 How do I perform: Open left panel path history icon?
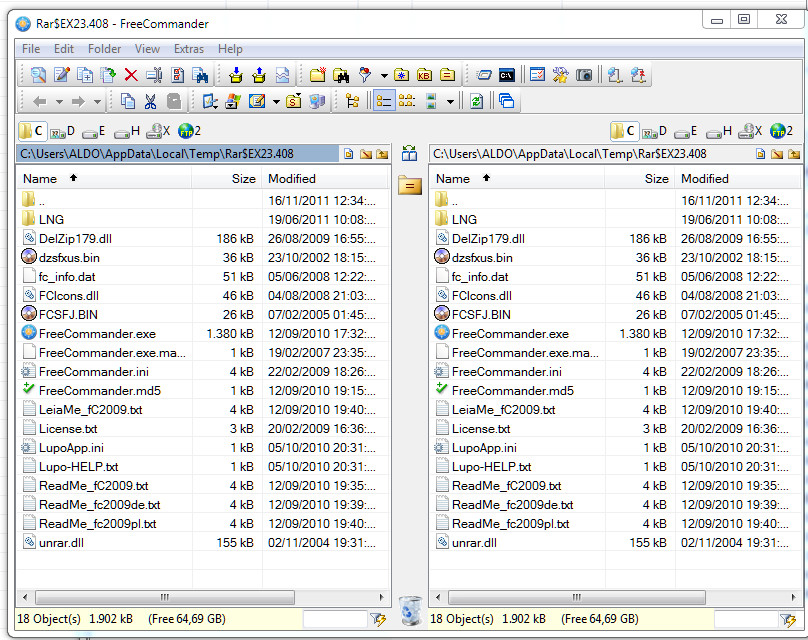[x=349, y=154]
